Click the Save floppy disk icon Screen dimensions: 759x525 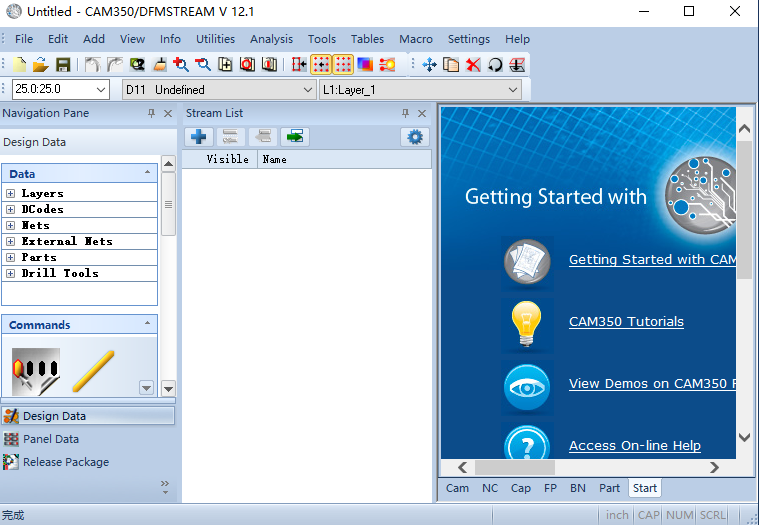click(63, 64)
